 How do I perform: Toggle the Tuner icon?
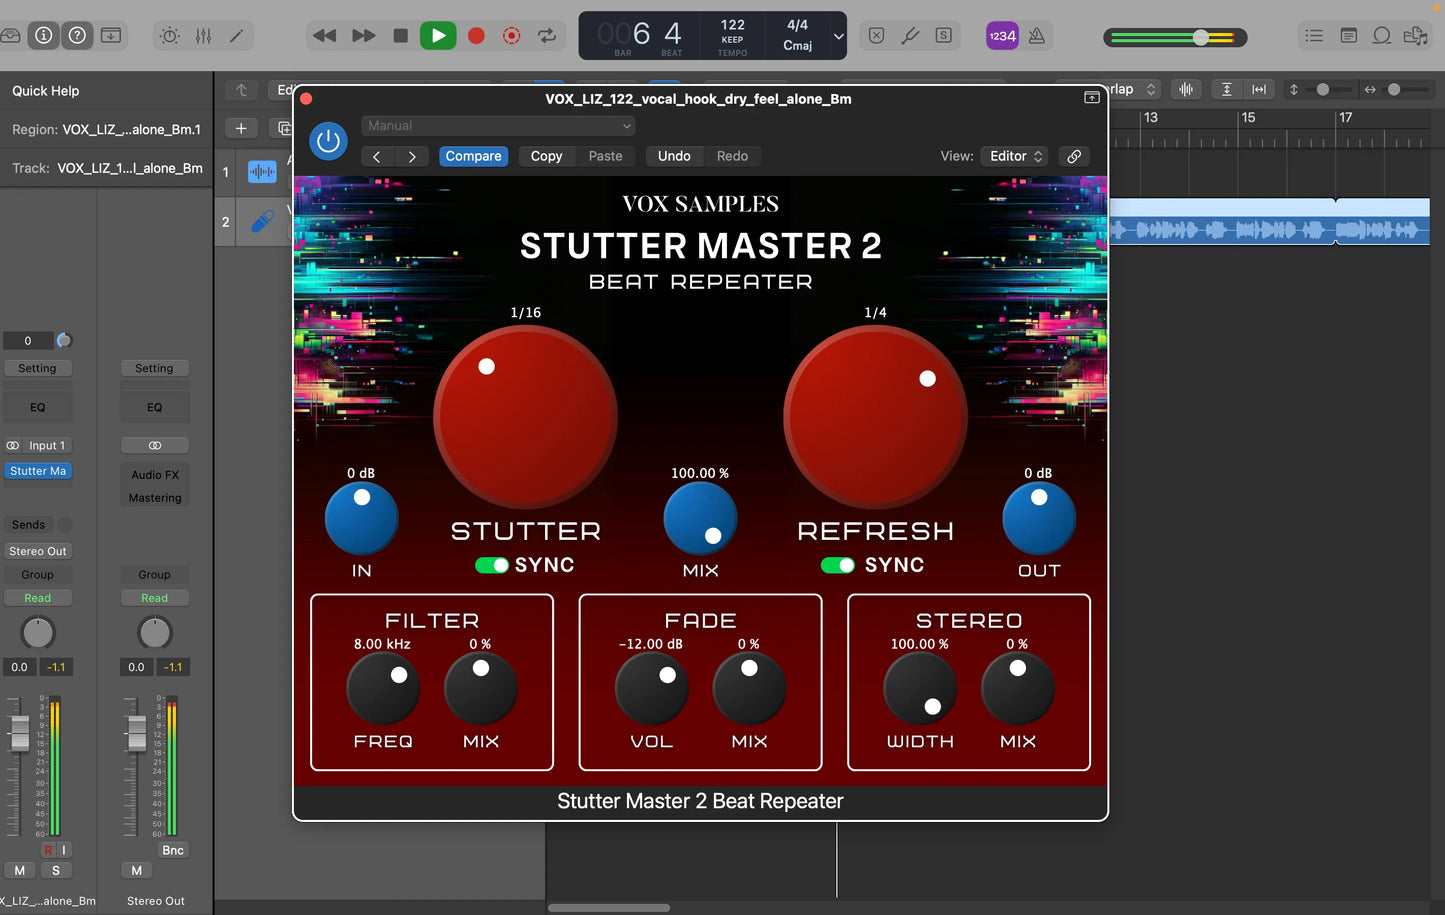[x=910, y=36]
